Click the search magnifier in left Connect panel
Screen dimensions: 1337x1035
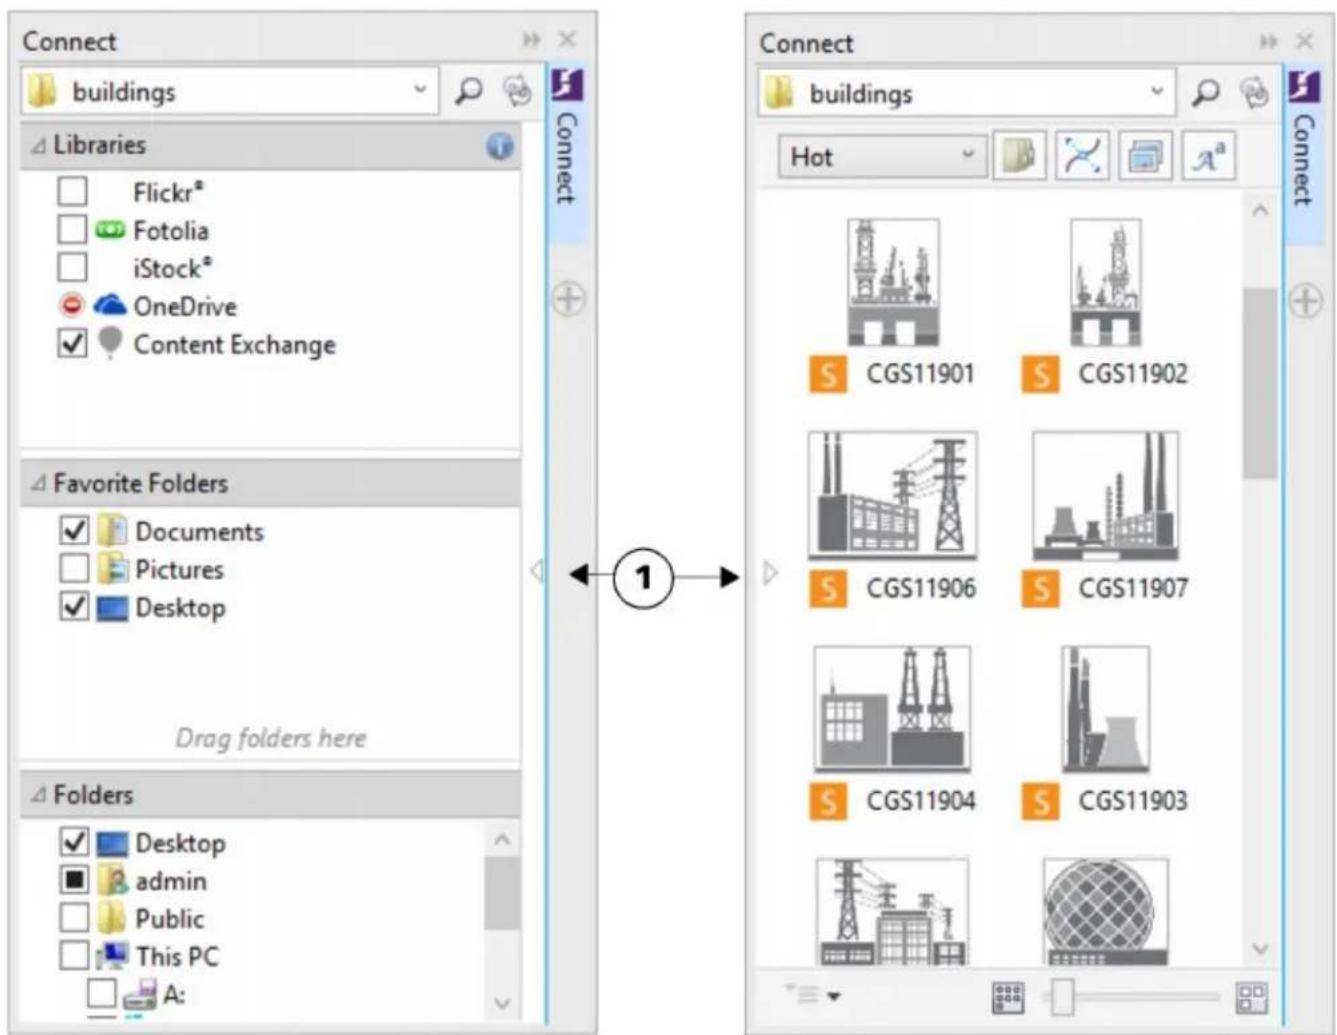click(468, 91)
